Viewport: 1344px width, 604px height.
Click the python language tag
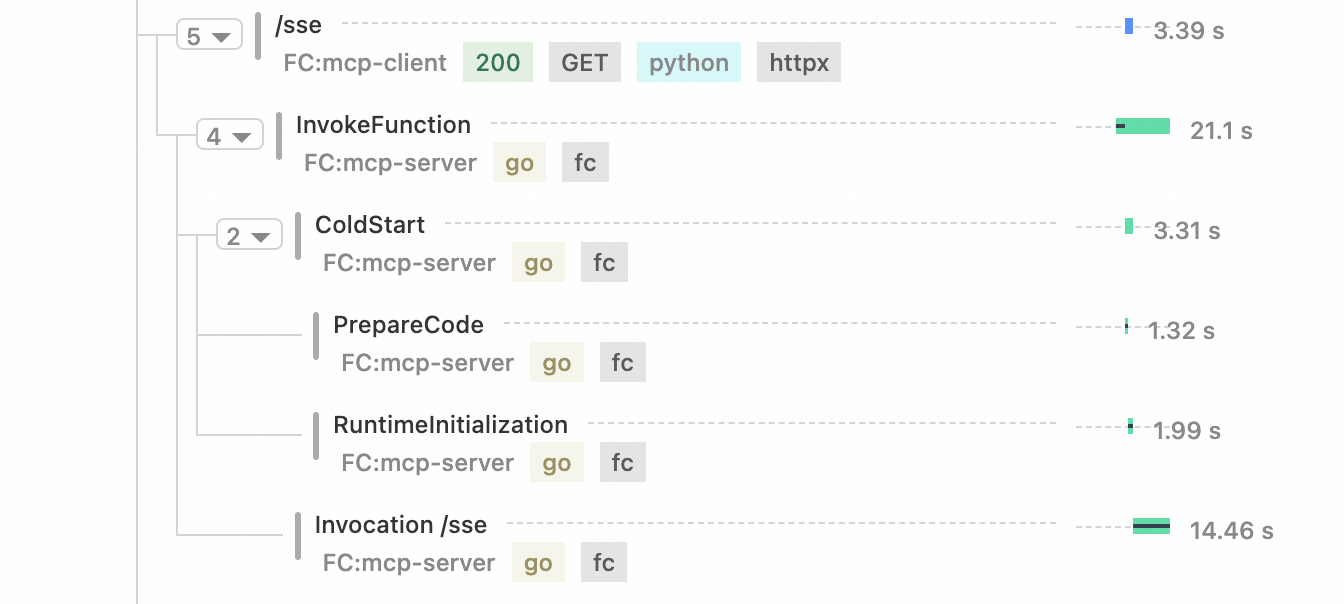point(689,63)
